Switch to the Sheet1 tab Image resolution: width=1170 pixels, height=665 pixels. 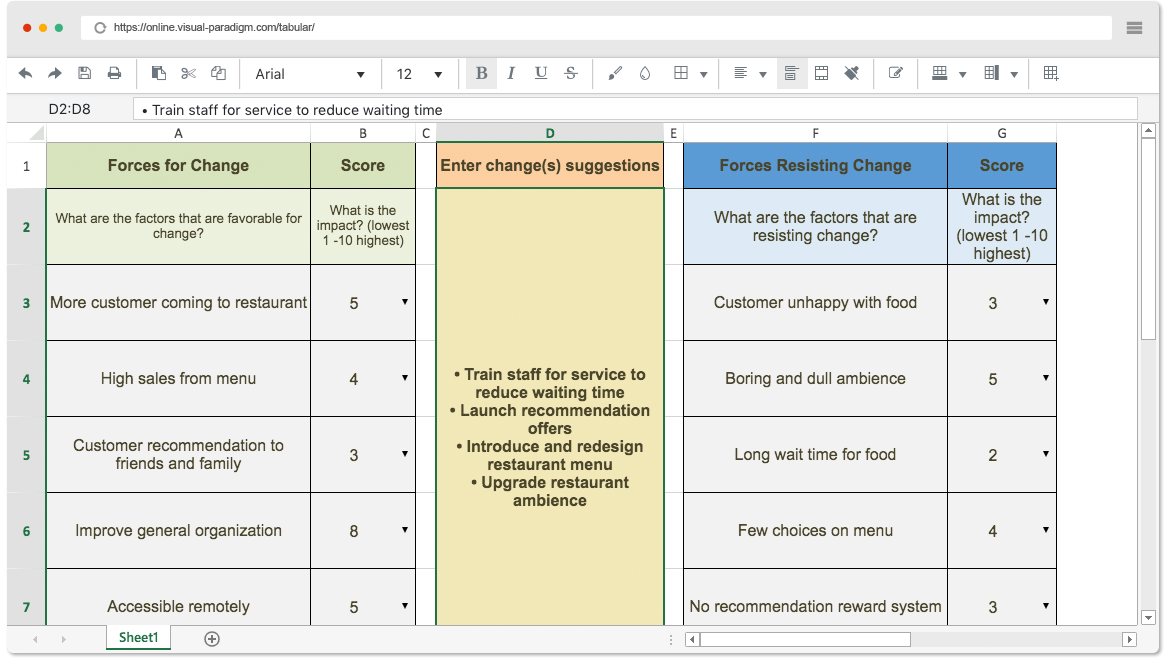139,637
